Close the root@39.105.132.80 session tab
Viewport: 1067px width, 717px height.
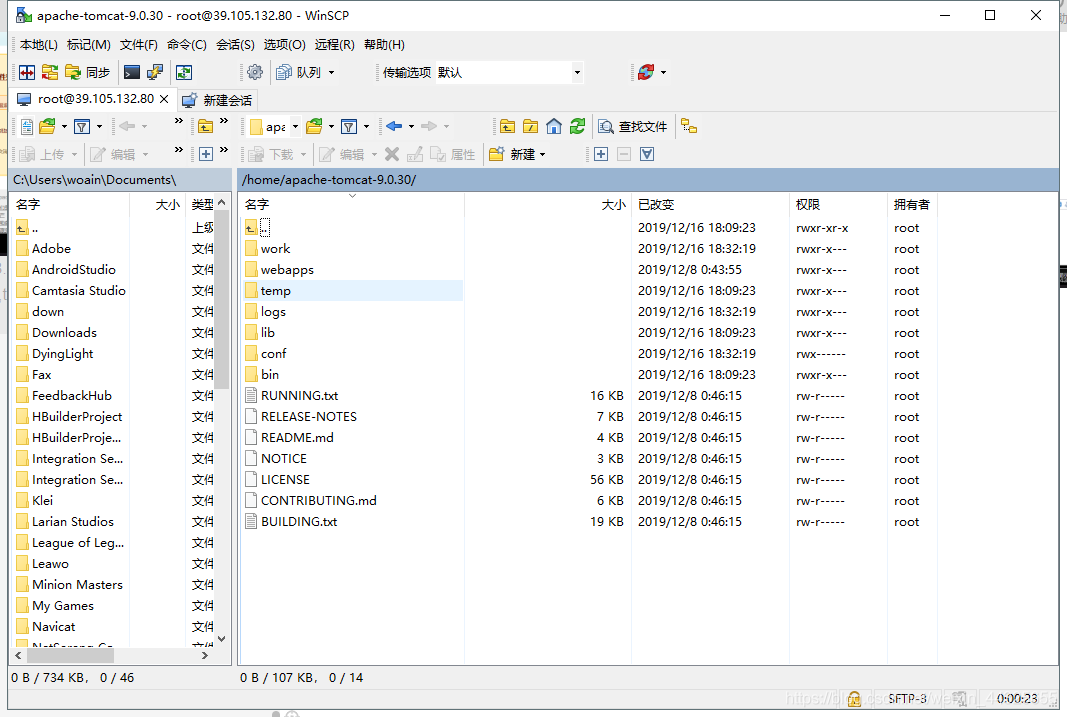point(164,99)
